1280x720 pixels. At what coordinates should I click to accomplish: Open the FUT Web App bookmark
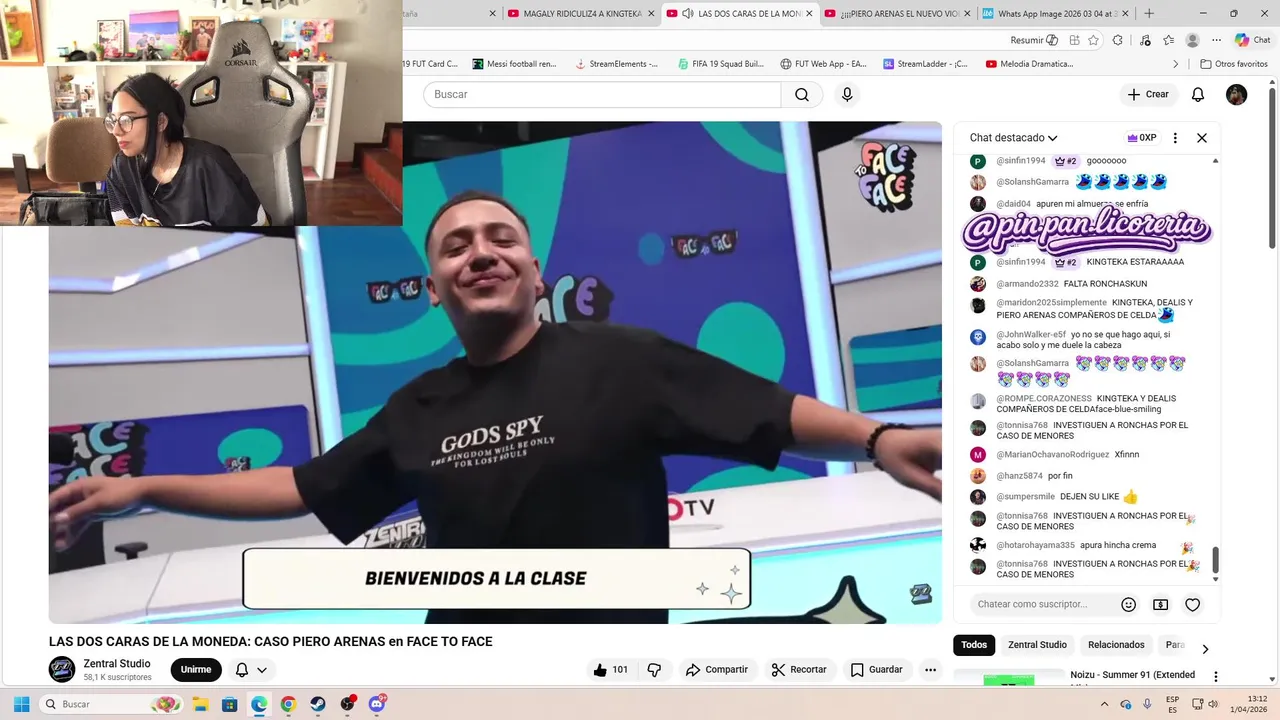pos(823,64)
